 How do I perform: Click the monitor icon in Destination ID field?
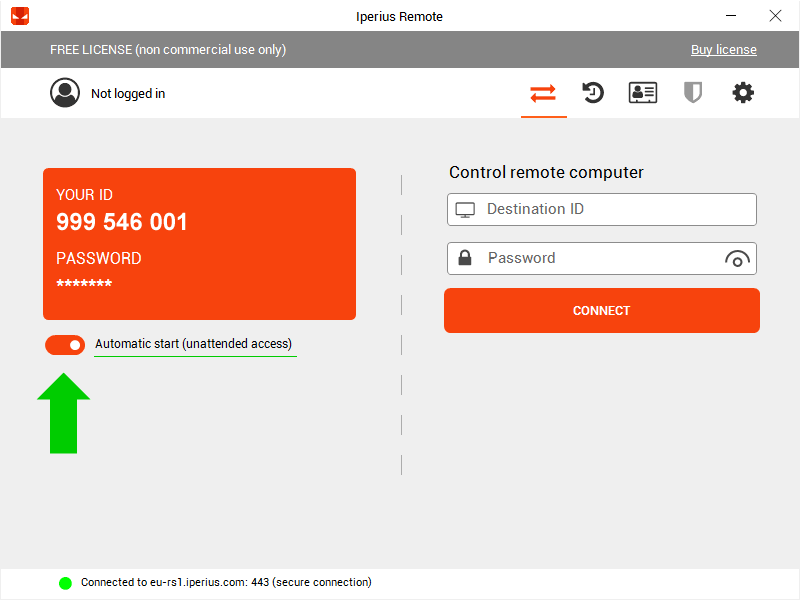(x=465, y=210)
